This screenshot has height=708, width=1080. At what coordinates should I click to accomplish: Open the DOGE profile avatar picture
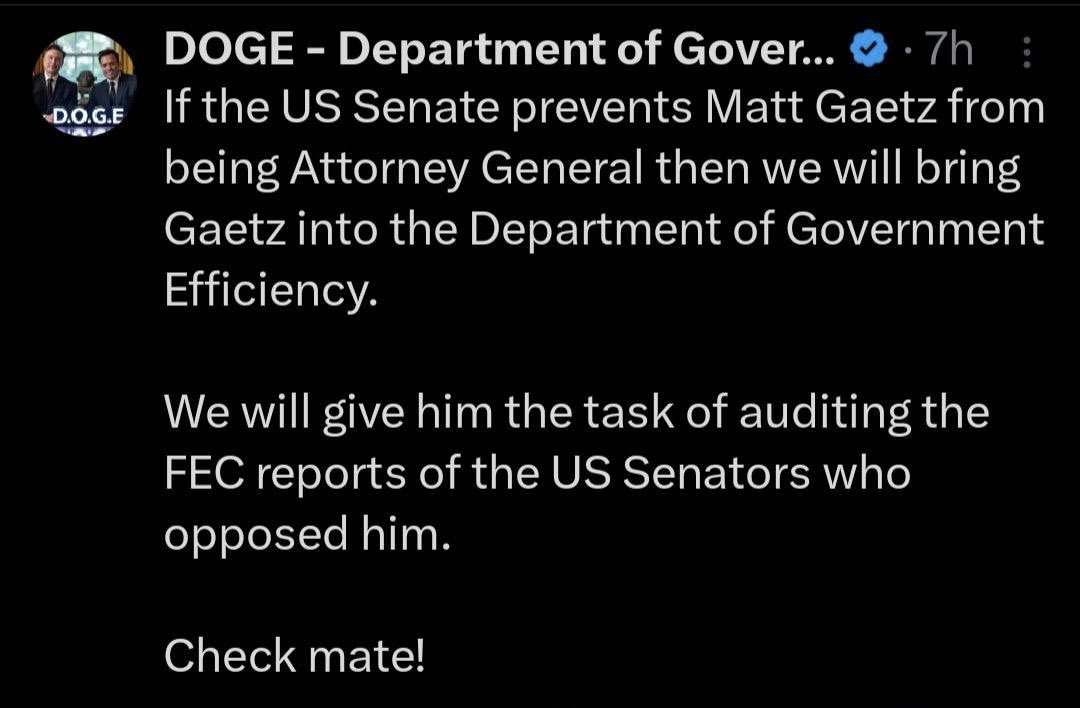coord(84,85)
